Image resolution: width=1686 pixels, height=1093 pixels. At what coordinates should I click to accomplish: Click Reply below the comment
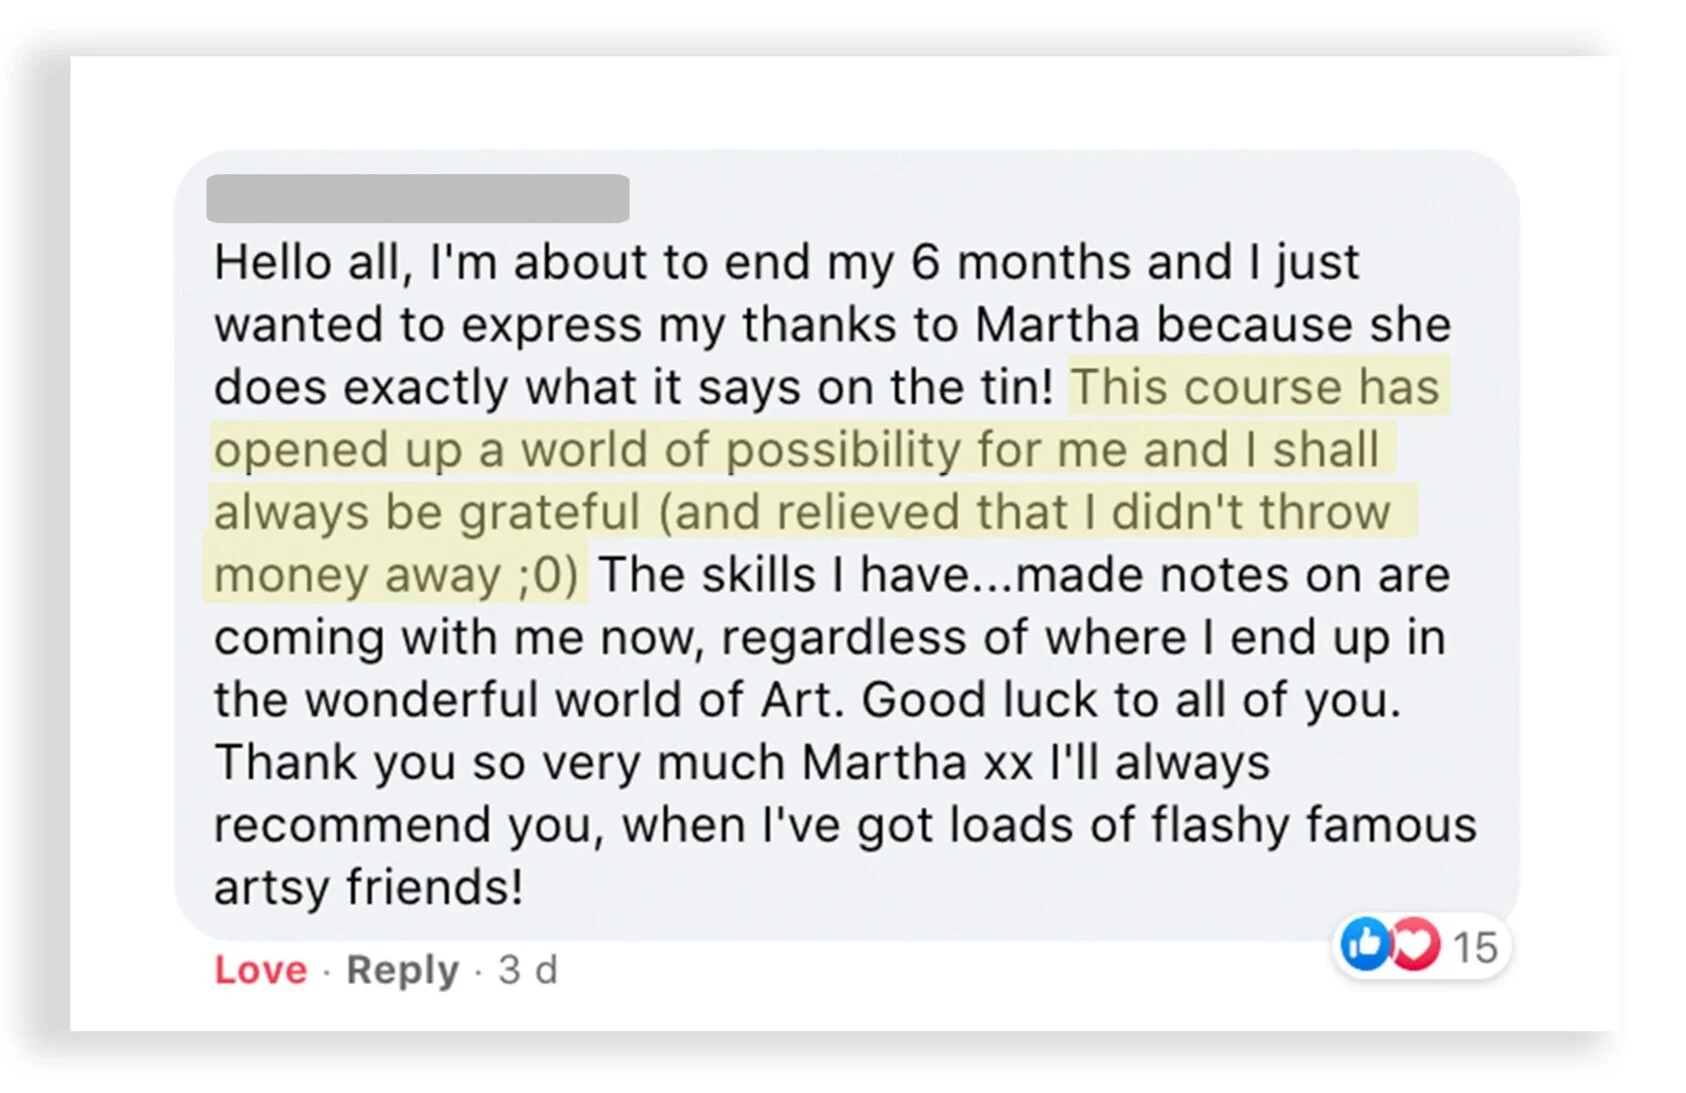point(402,970)
